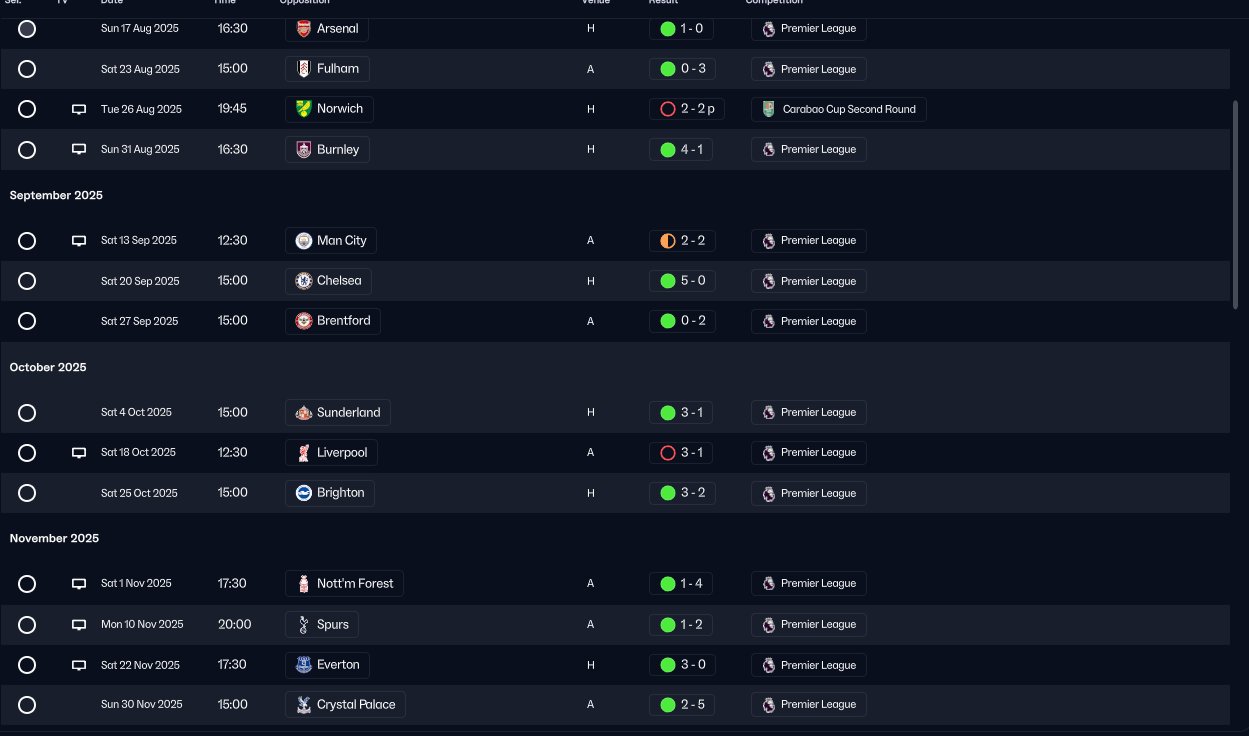This screenshot has height=736, width=1249.
Task: Select the Fulham fixture radio button
Action: (27, 69)
